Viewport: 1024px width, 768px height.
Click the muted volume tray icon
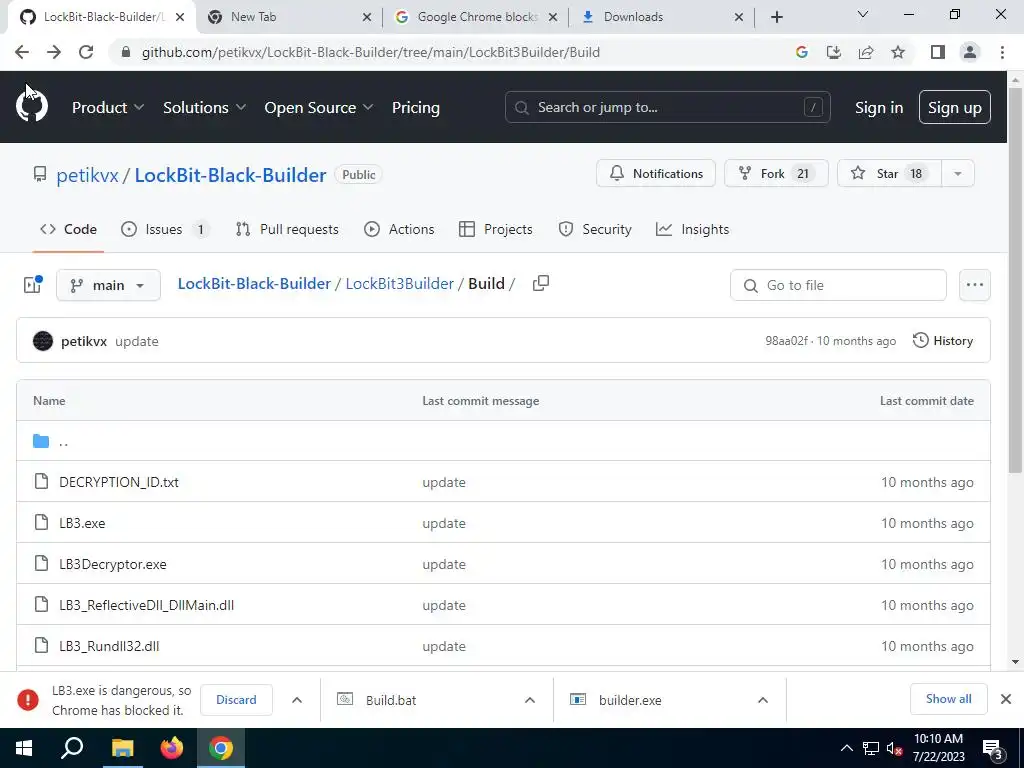894,748
